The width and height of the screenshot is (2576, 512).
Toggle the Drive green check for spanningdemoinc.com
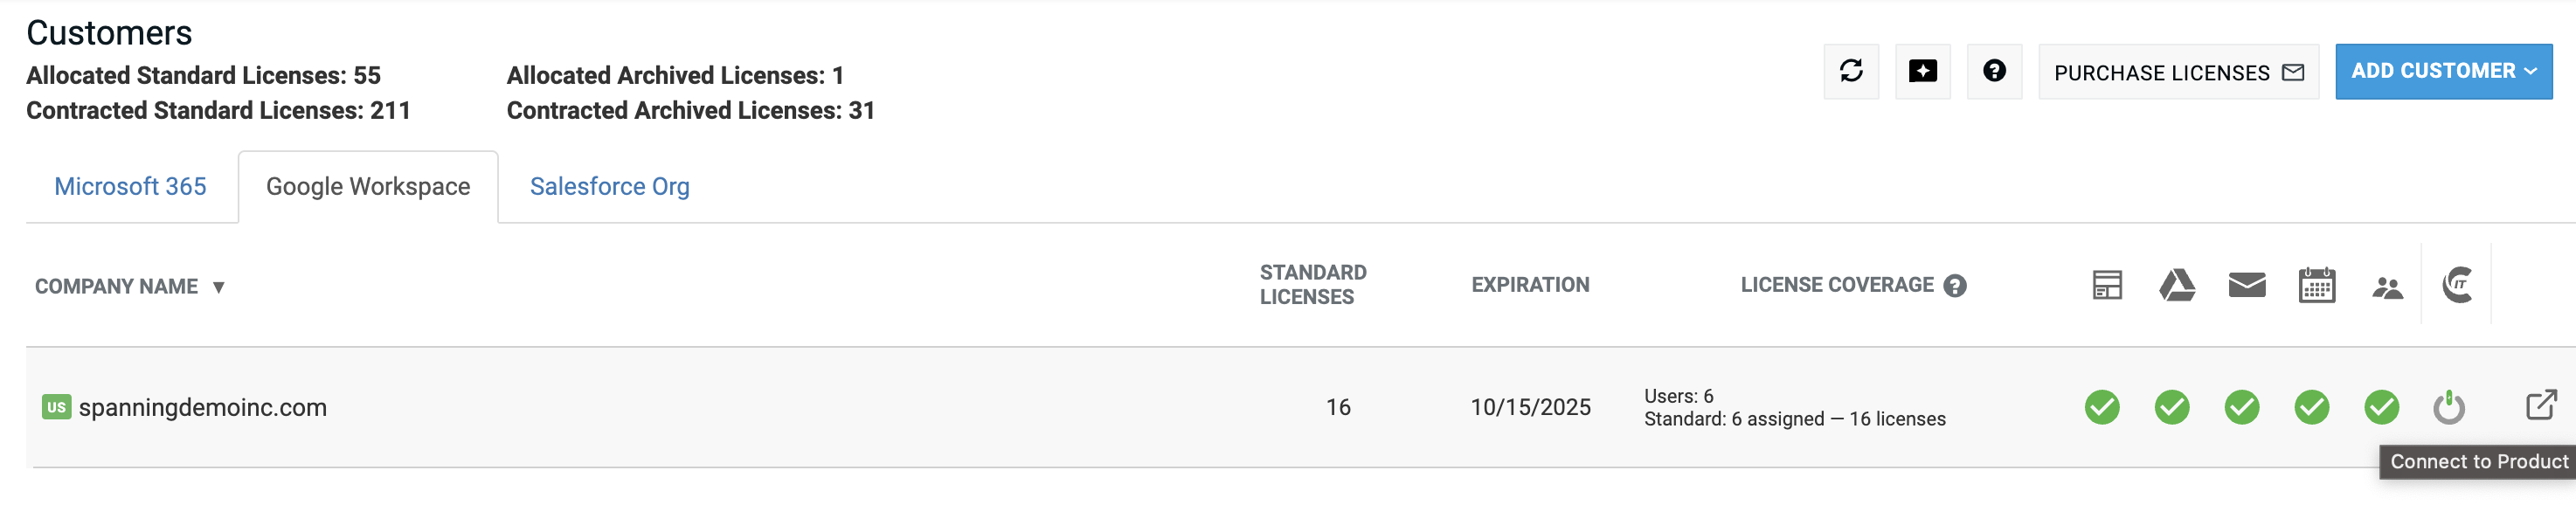pyautogui.click(x=2172, y=407)
